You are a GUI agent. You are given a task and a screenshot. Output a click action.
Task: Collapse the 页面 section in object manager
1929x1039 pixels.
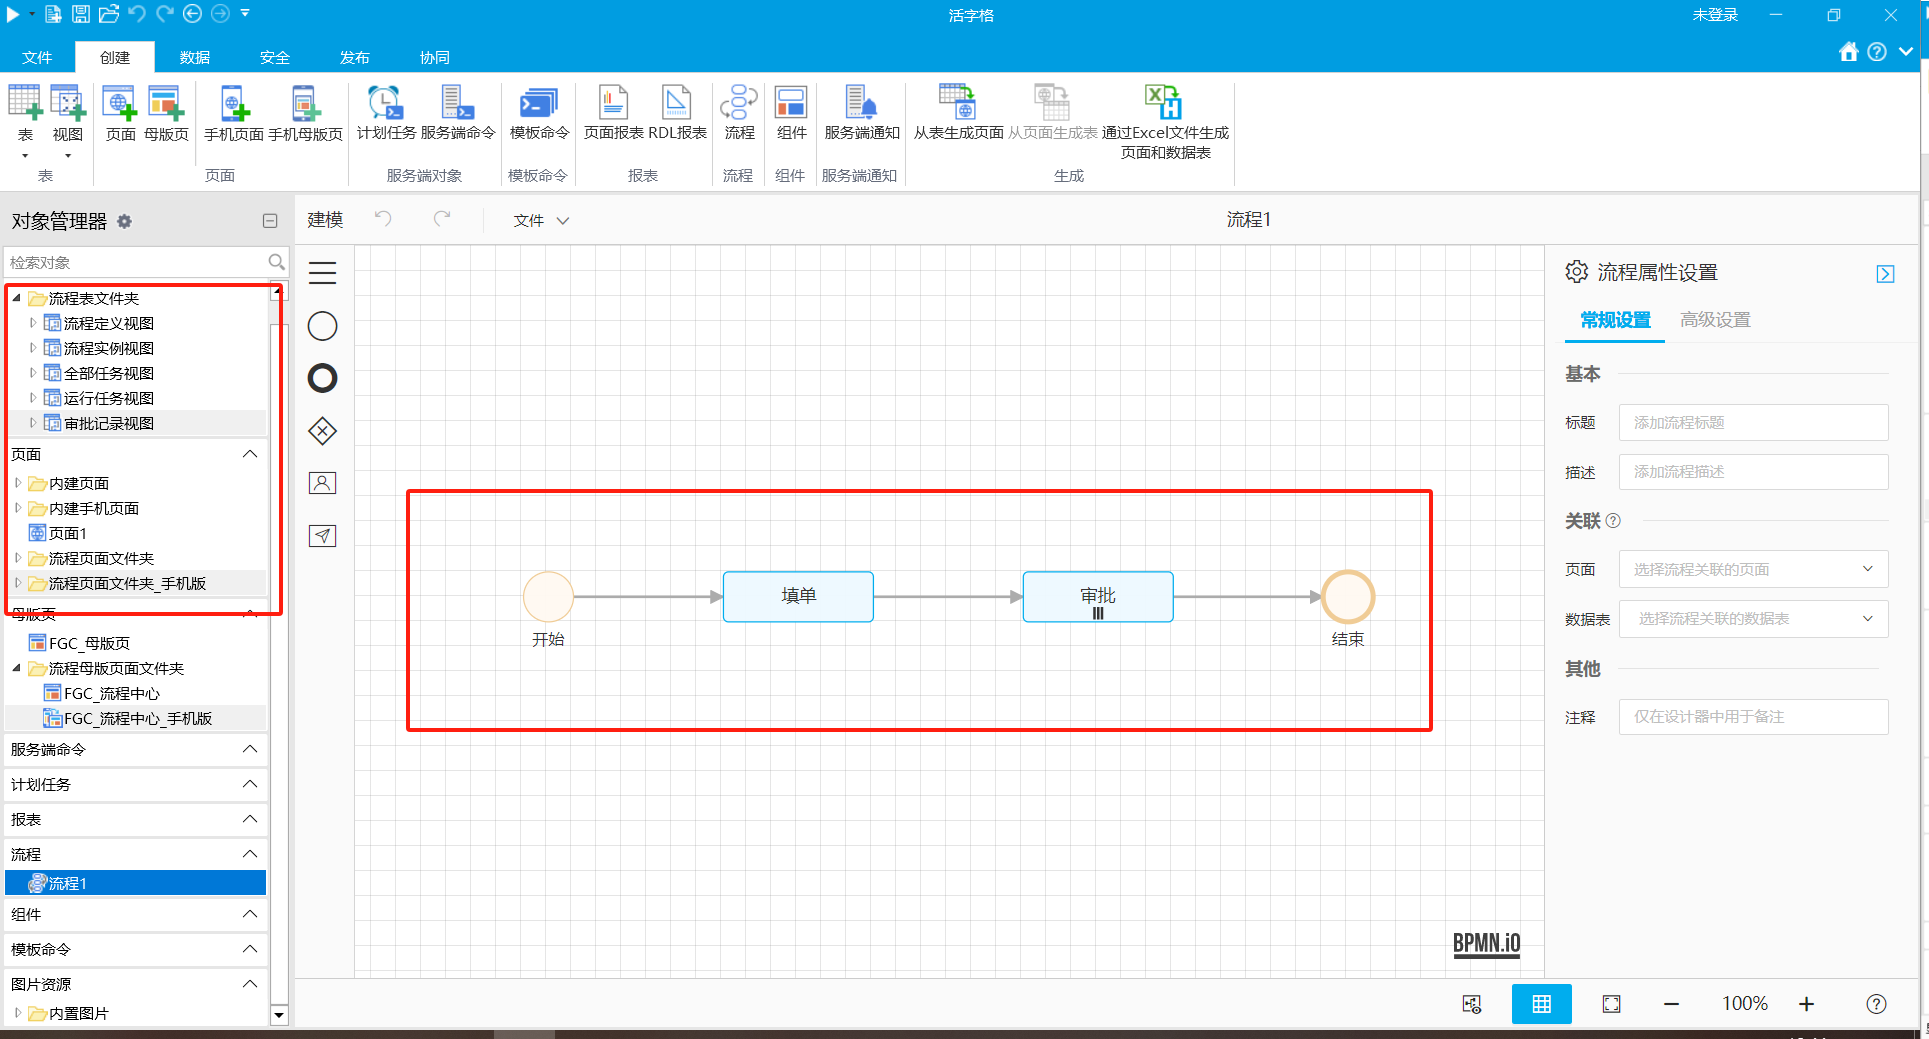[250, 454]
